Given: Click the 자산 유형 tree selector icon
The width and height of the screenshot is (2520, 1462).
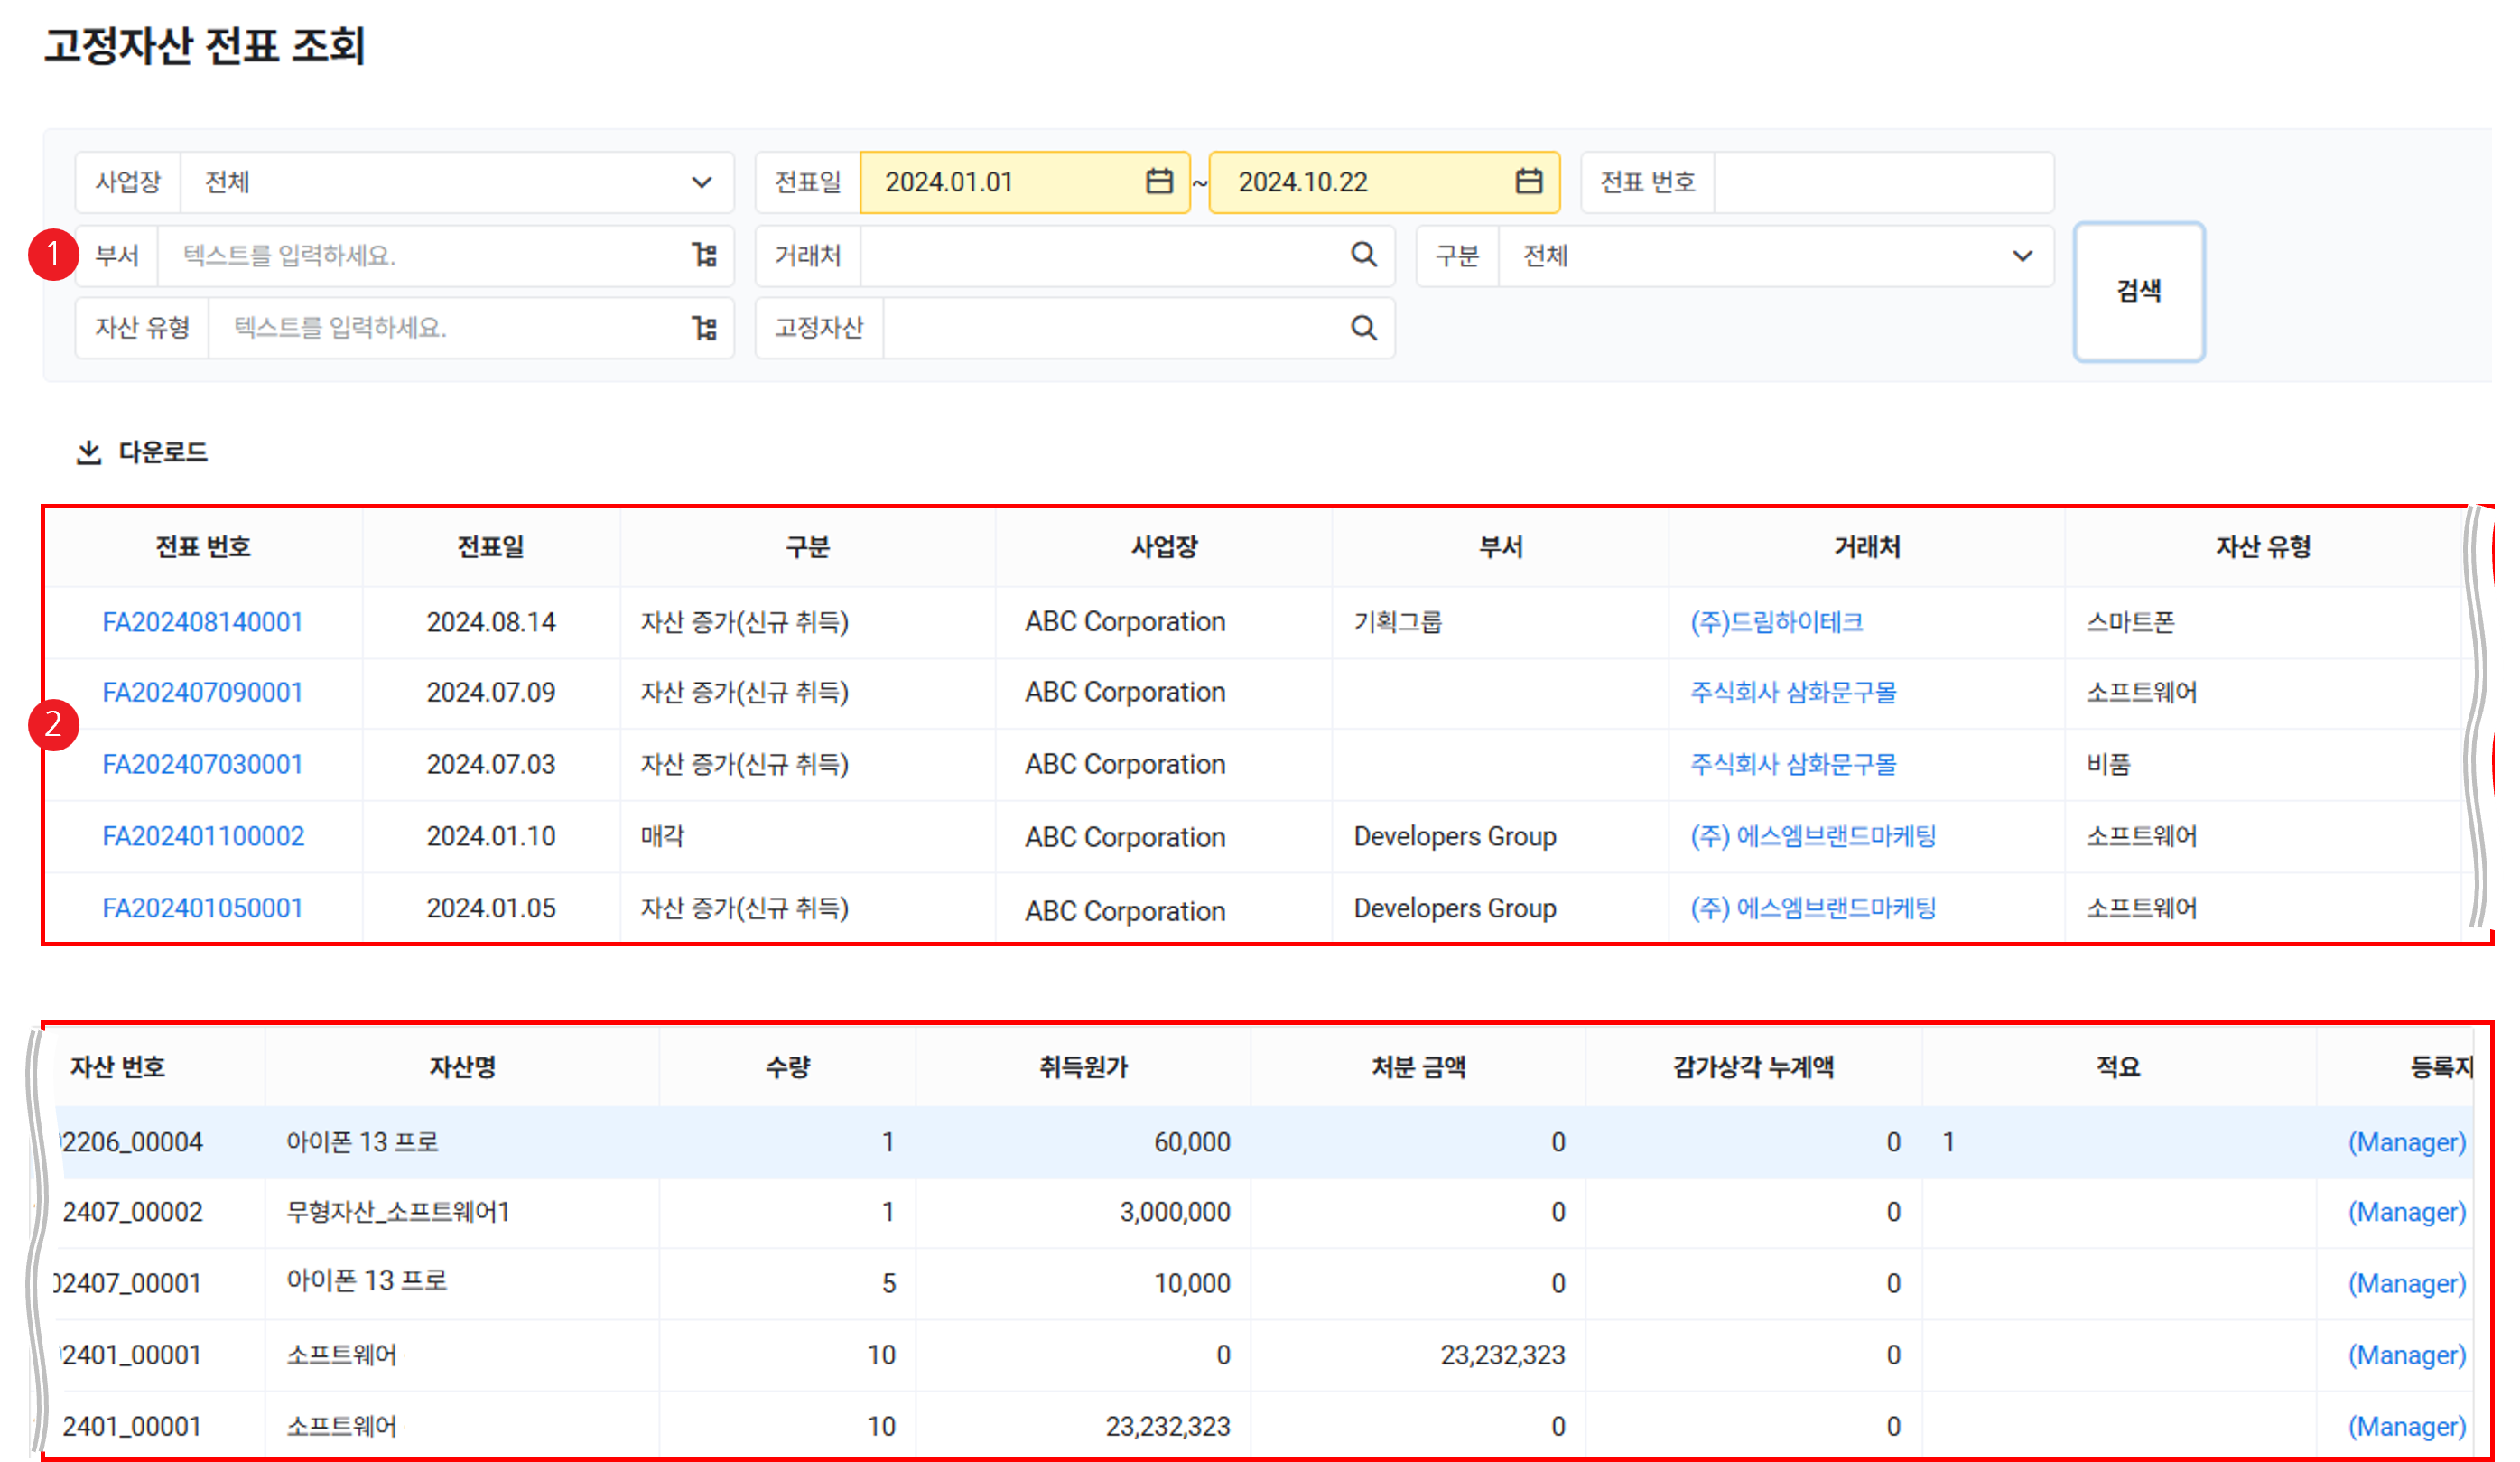Looking at the screenshot, I should point(705,328).
